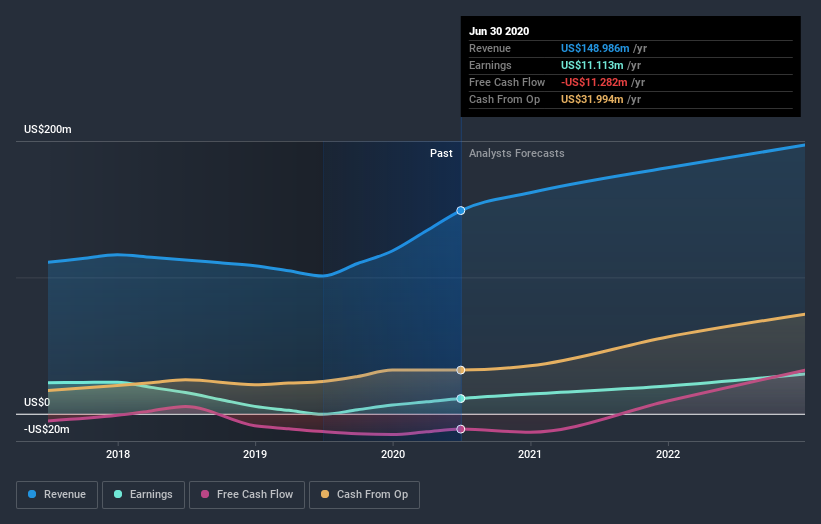Viewport: 821px width, 524px height.
Task: Click the US$11.113m earnings value
Action: 592,65
